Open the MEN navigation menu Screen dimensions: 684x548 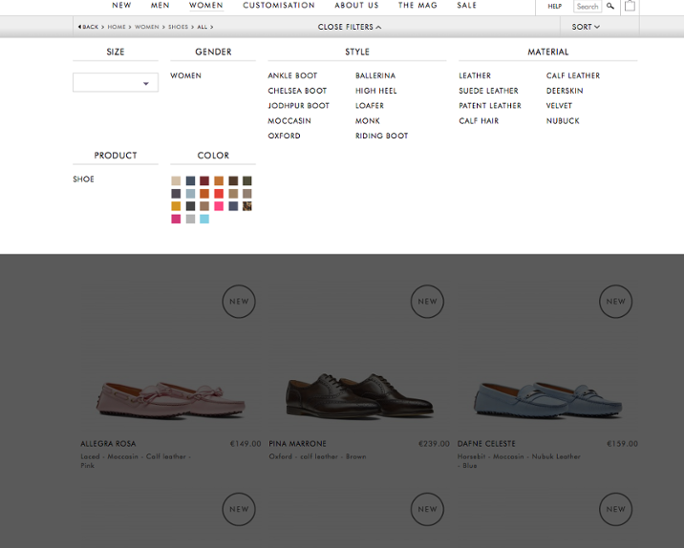pyautogui.click(x=160, y=5)
